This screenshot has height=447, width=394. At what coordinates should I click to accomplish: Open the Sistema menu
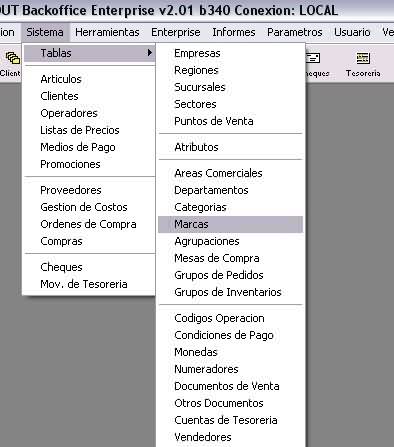pos(45,32)
